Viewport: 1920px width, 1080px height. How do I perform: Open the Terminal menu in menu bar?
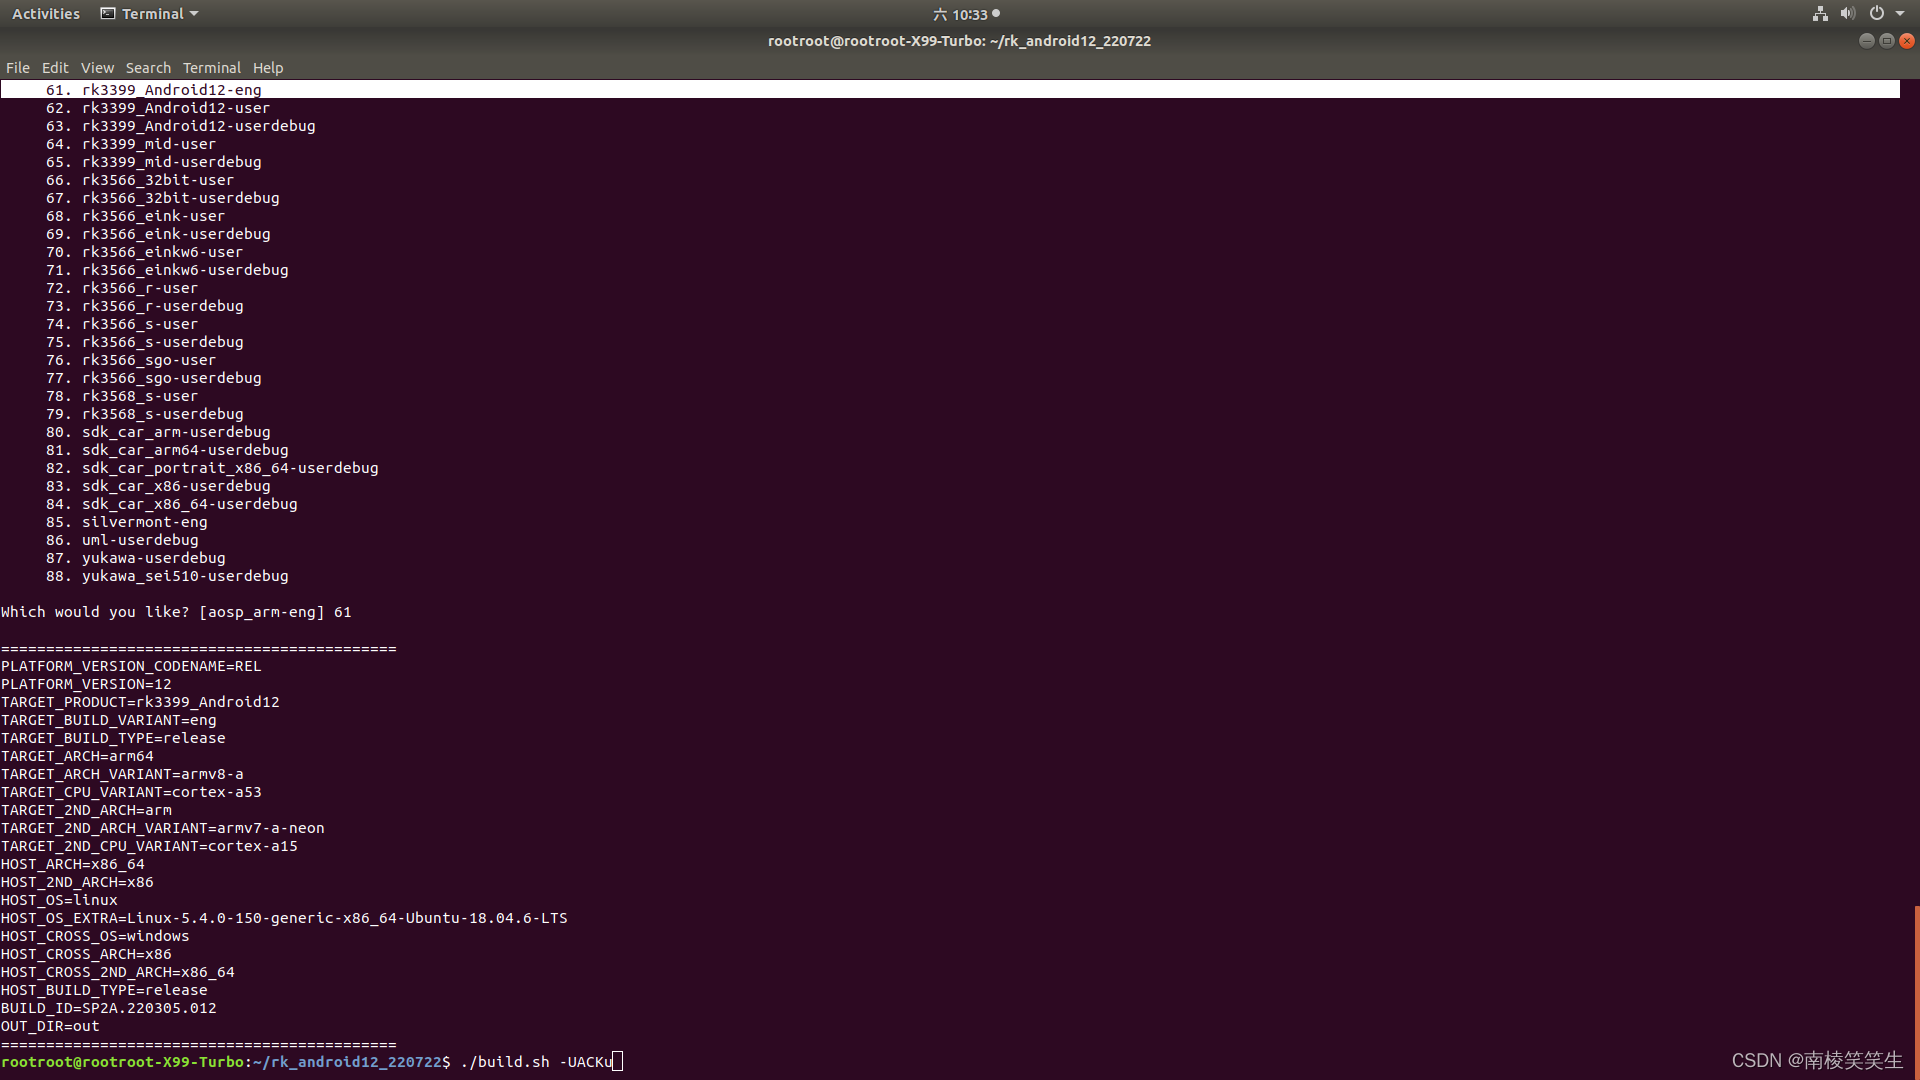point(212,68)
